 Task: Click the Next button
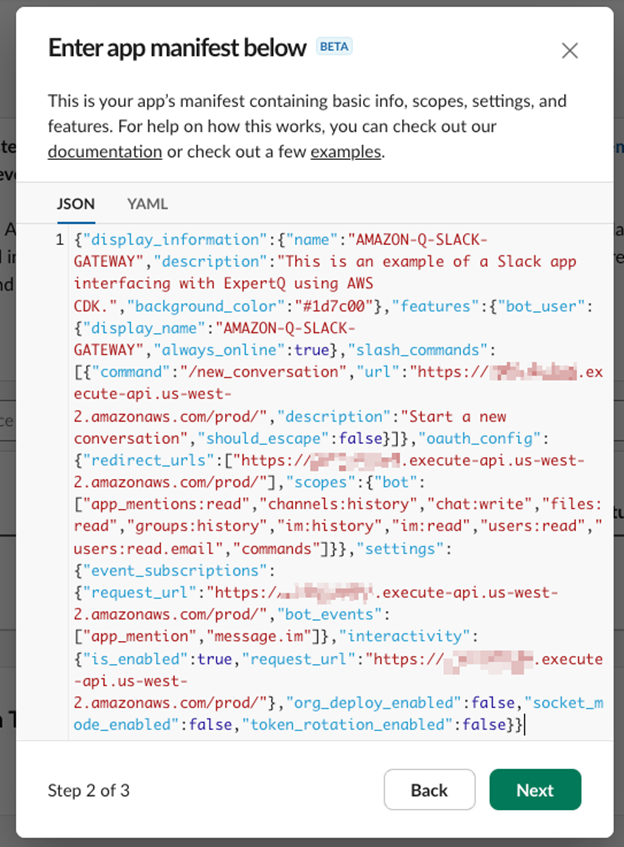tap(535, 790)
